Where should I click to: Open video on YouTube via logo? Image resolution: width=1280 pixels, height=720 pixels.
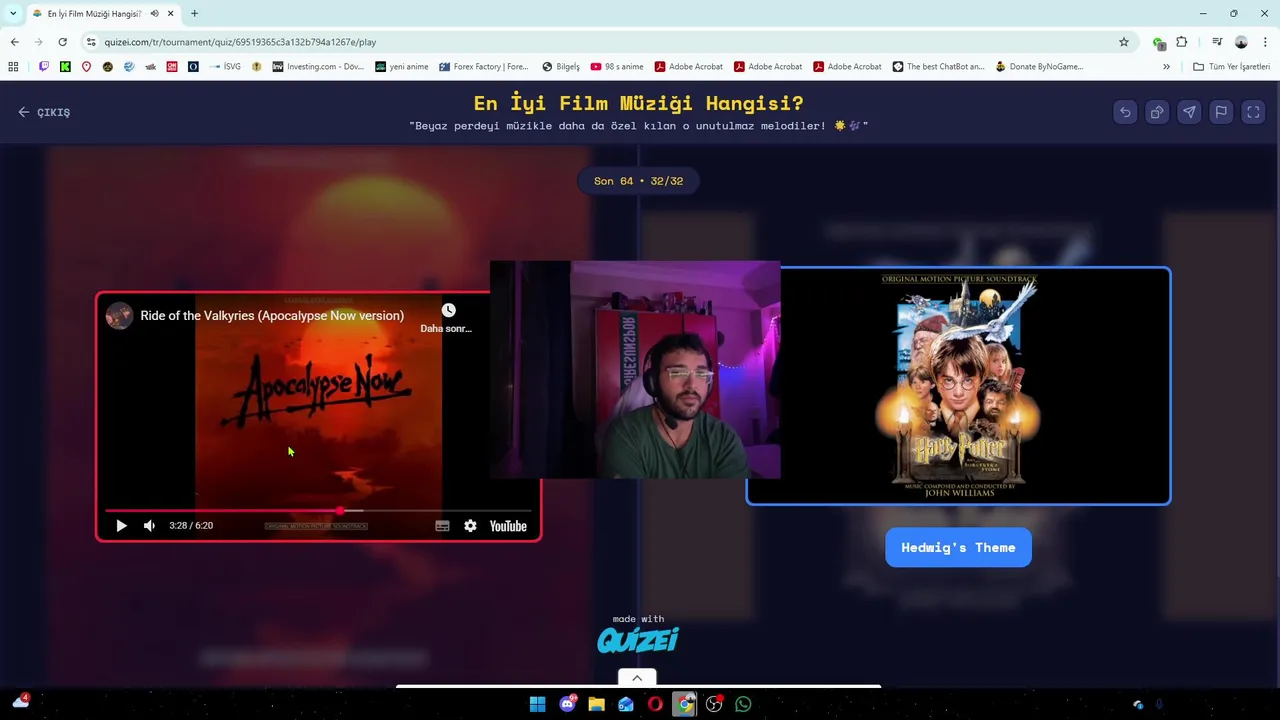[x=508, y=526]
